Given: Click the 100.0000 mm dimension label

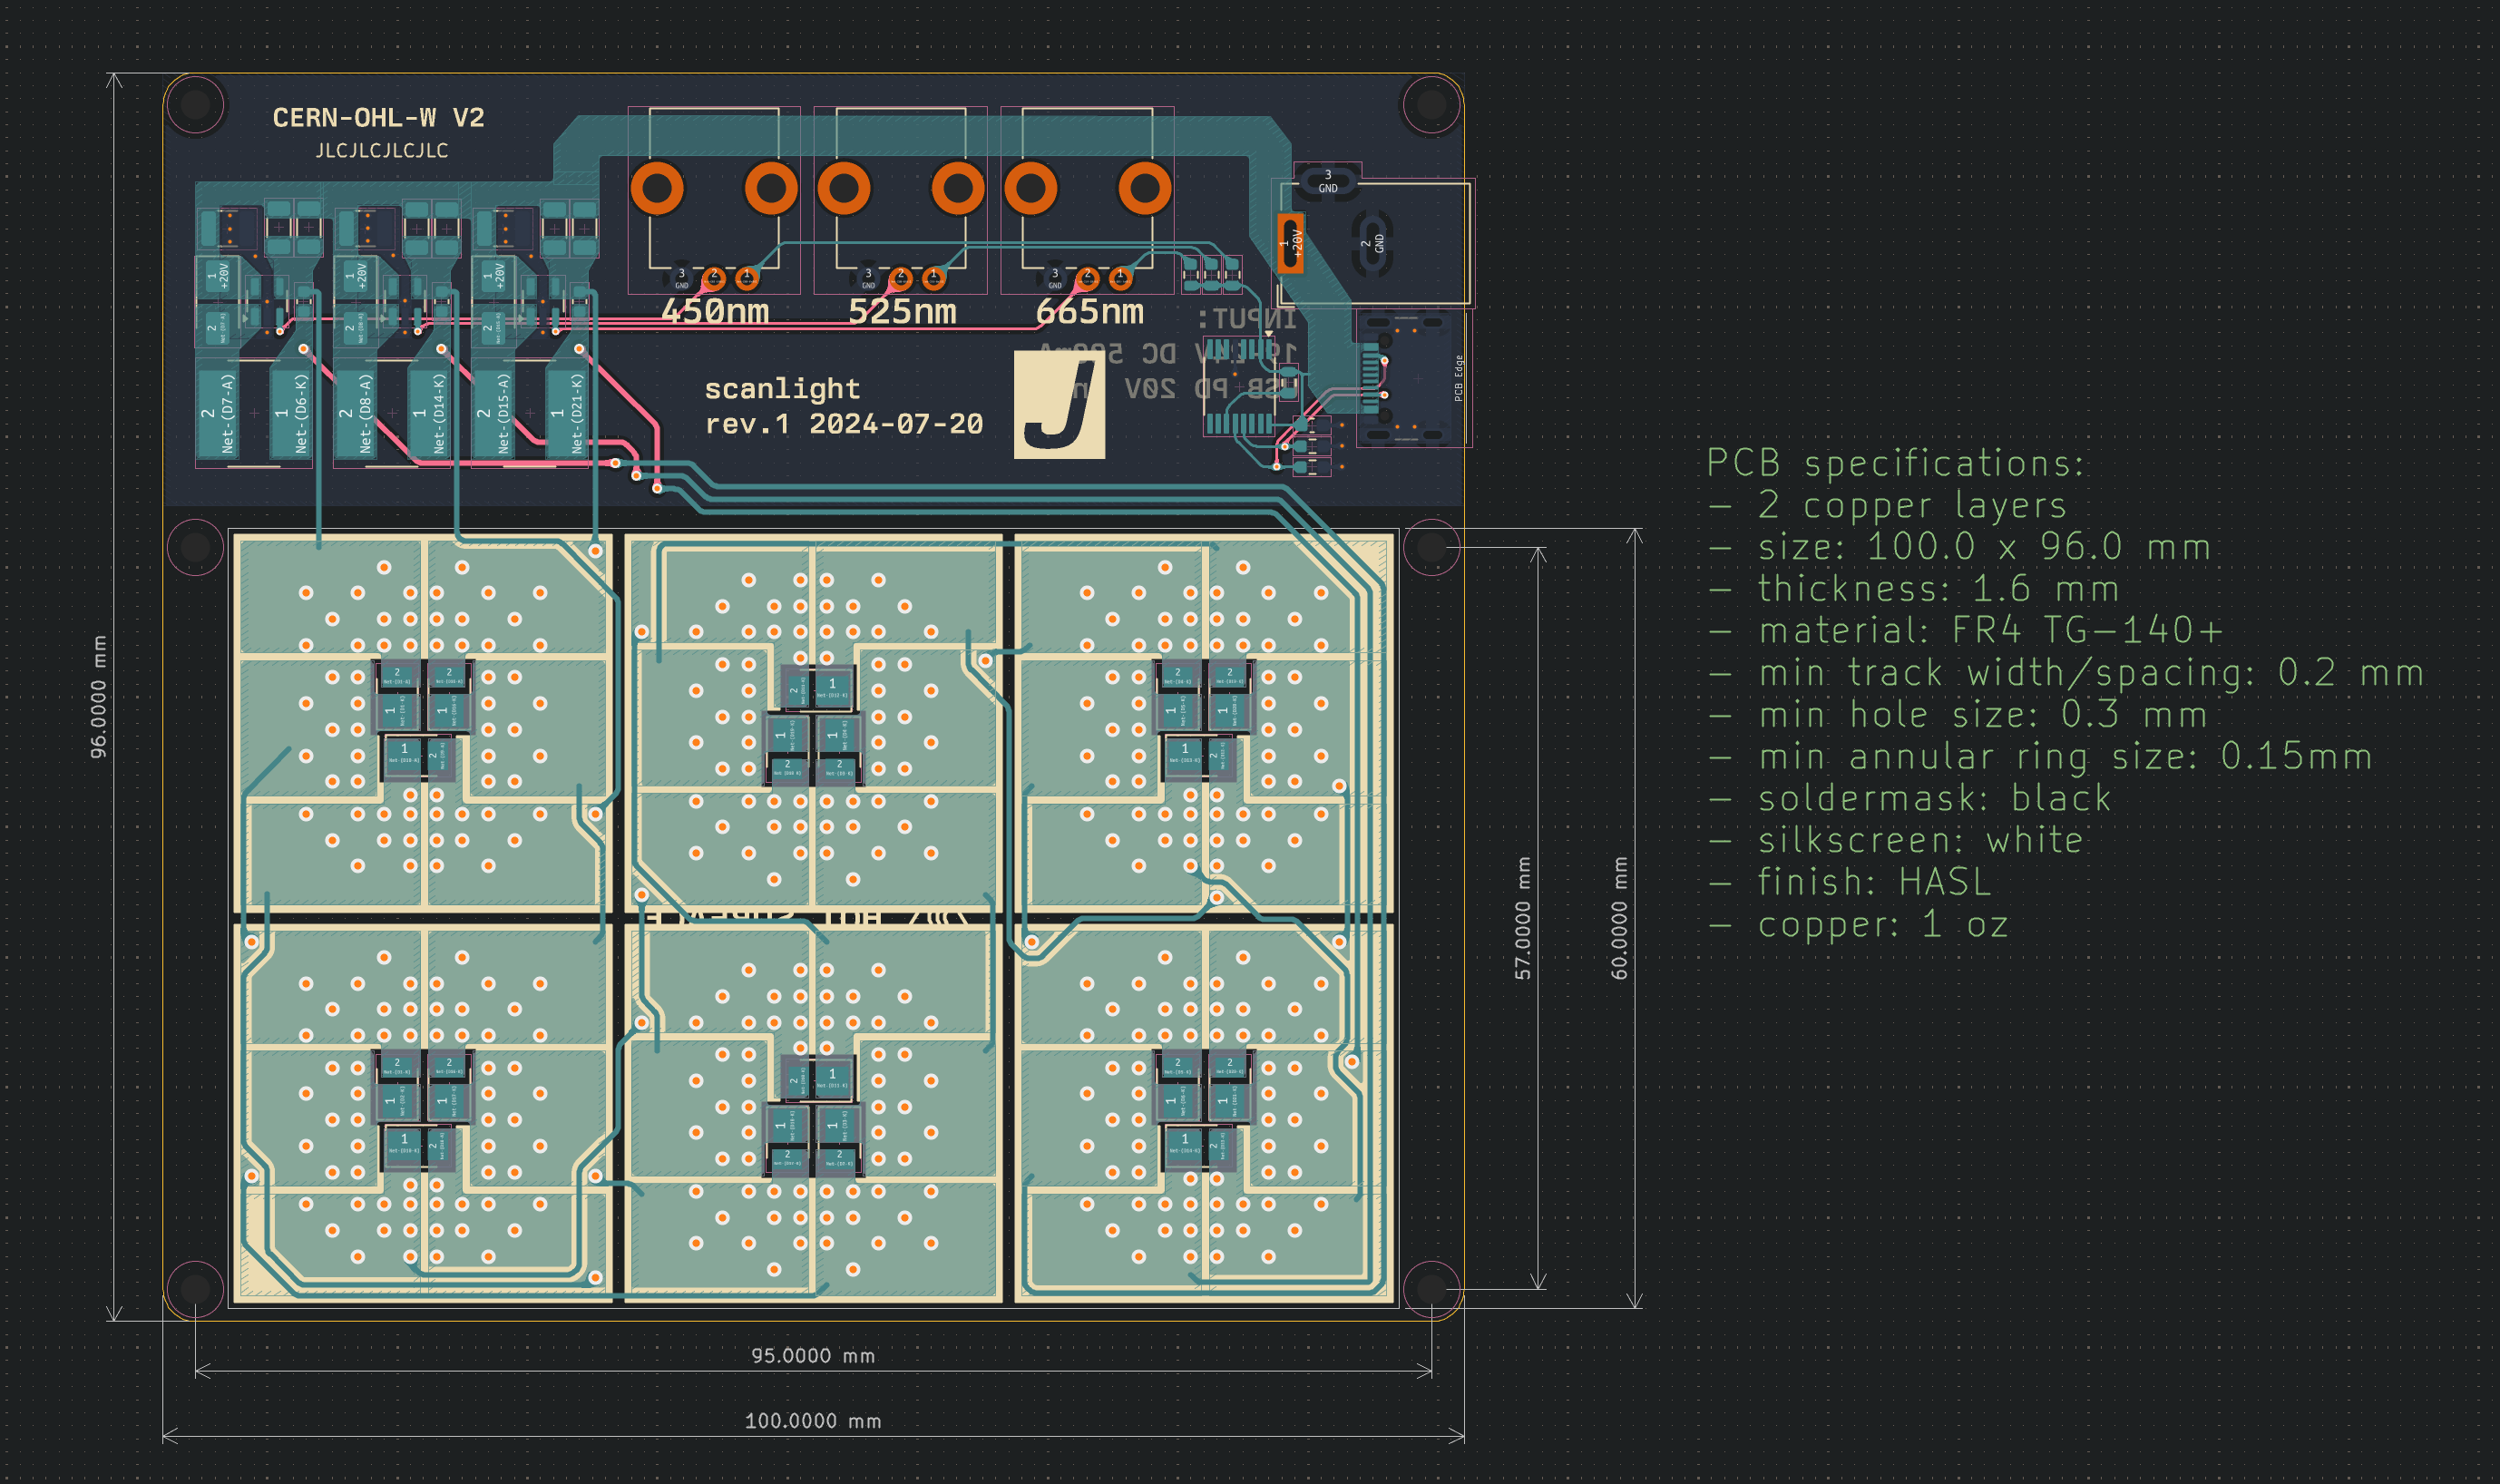Looking at the screenshot, I should coord(812,1421).
